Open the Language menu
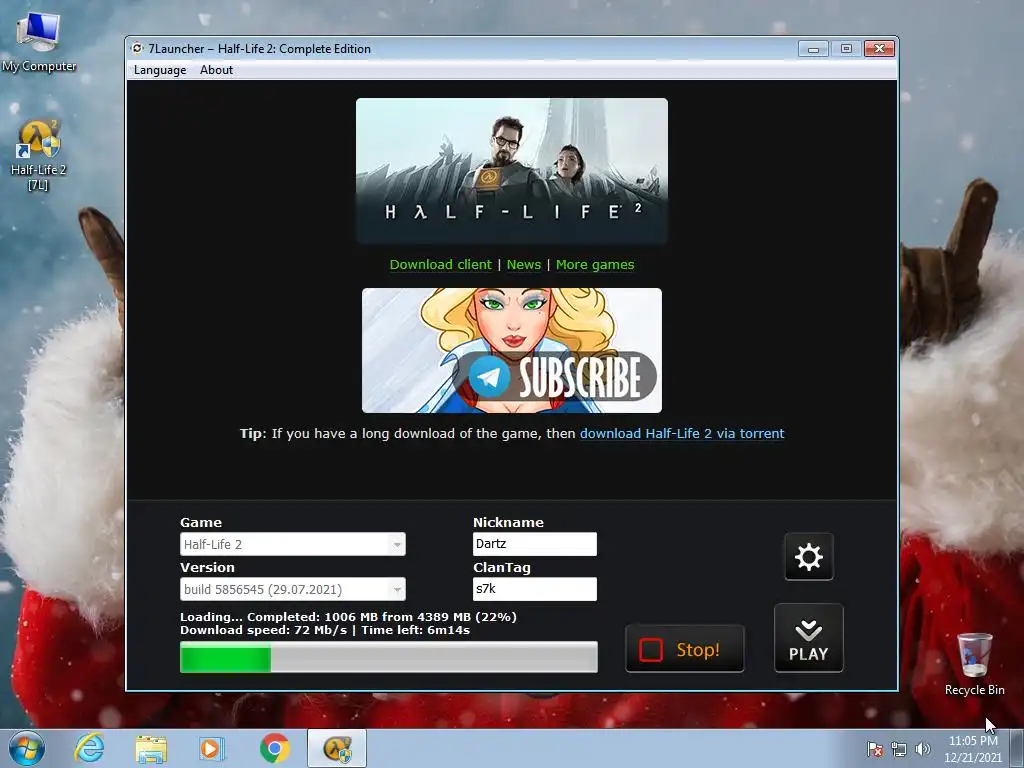The image size is (1024, 768). tap(160, 70)
